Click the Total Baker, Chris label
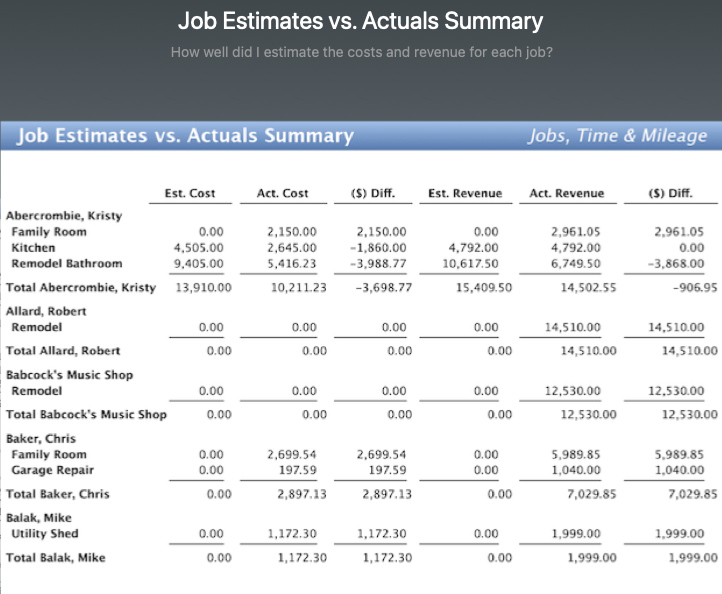Viewport: 722px width, 594px height. click(x=58, y=494)
